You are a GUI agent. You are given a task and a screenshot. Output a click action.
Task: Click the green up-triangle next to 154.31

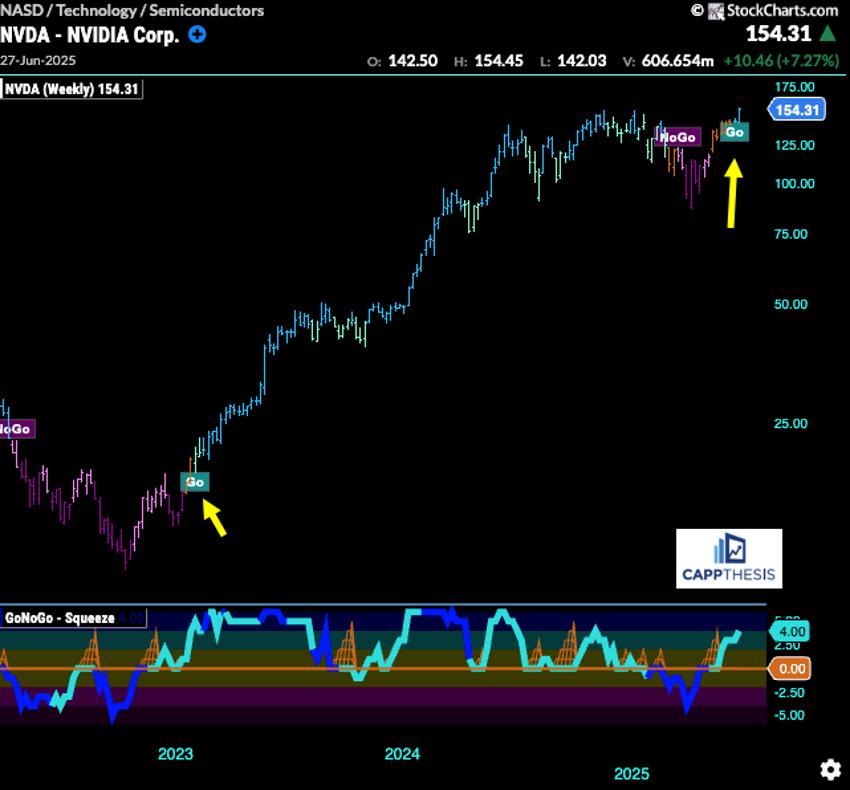click(x=827, y=34)
